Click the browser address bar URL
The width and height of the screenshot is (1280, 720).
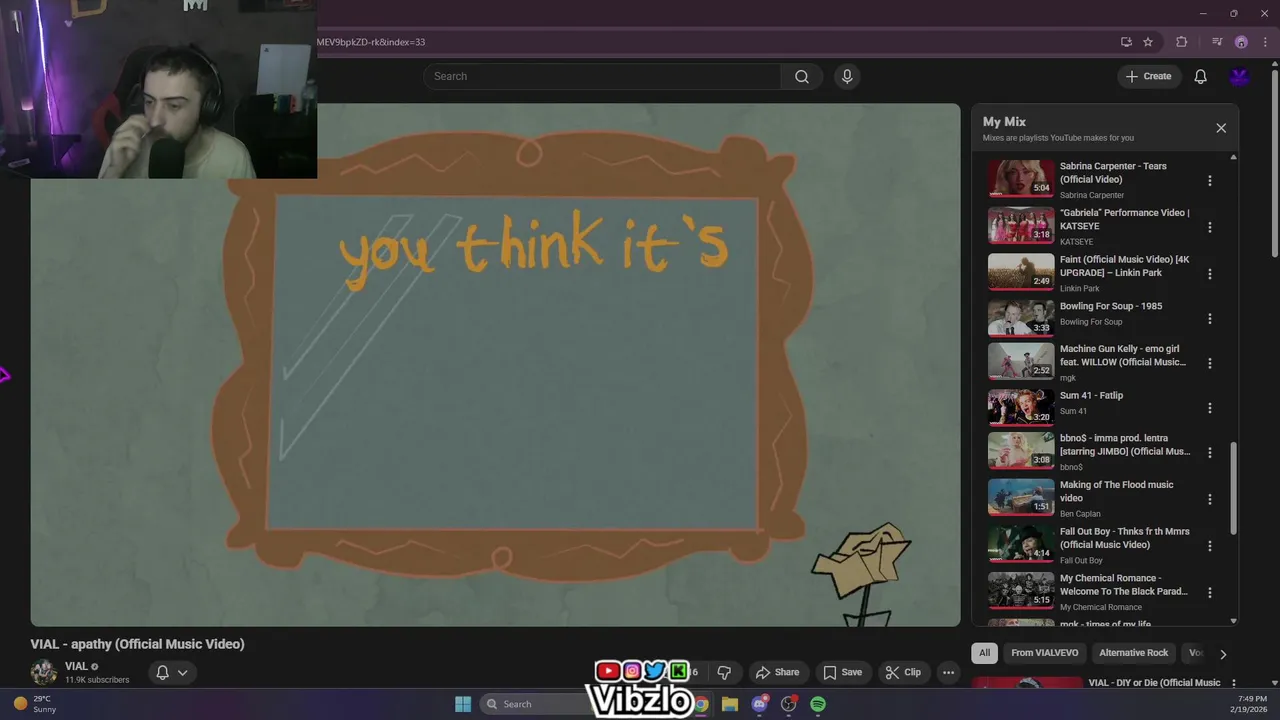coord(371,42)
